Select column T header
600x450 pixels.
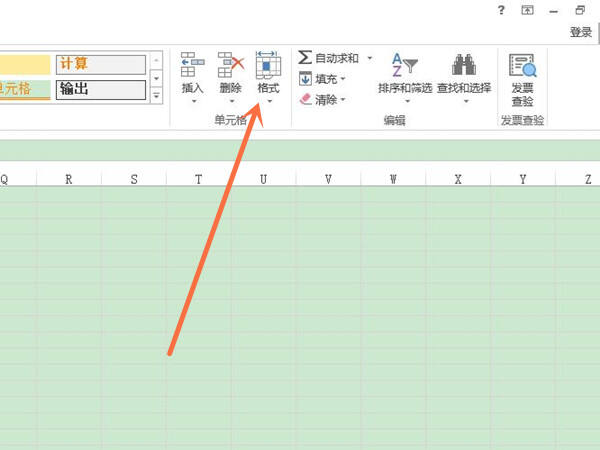199,179
